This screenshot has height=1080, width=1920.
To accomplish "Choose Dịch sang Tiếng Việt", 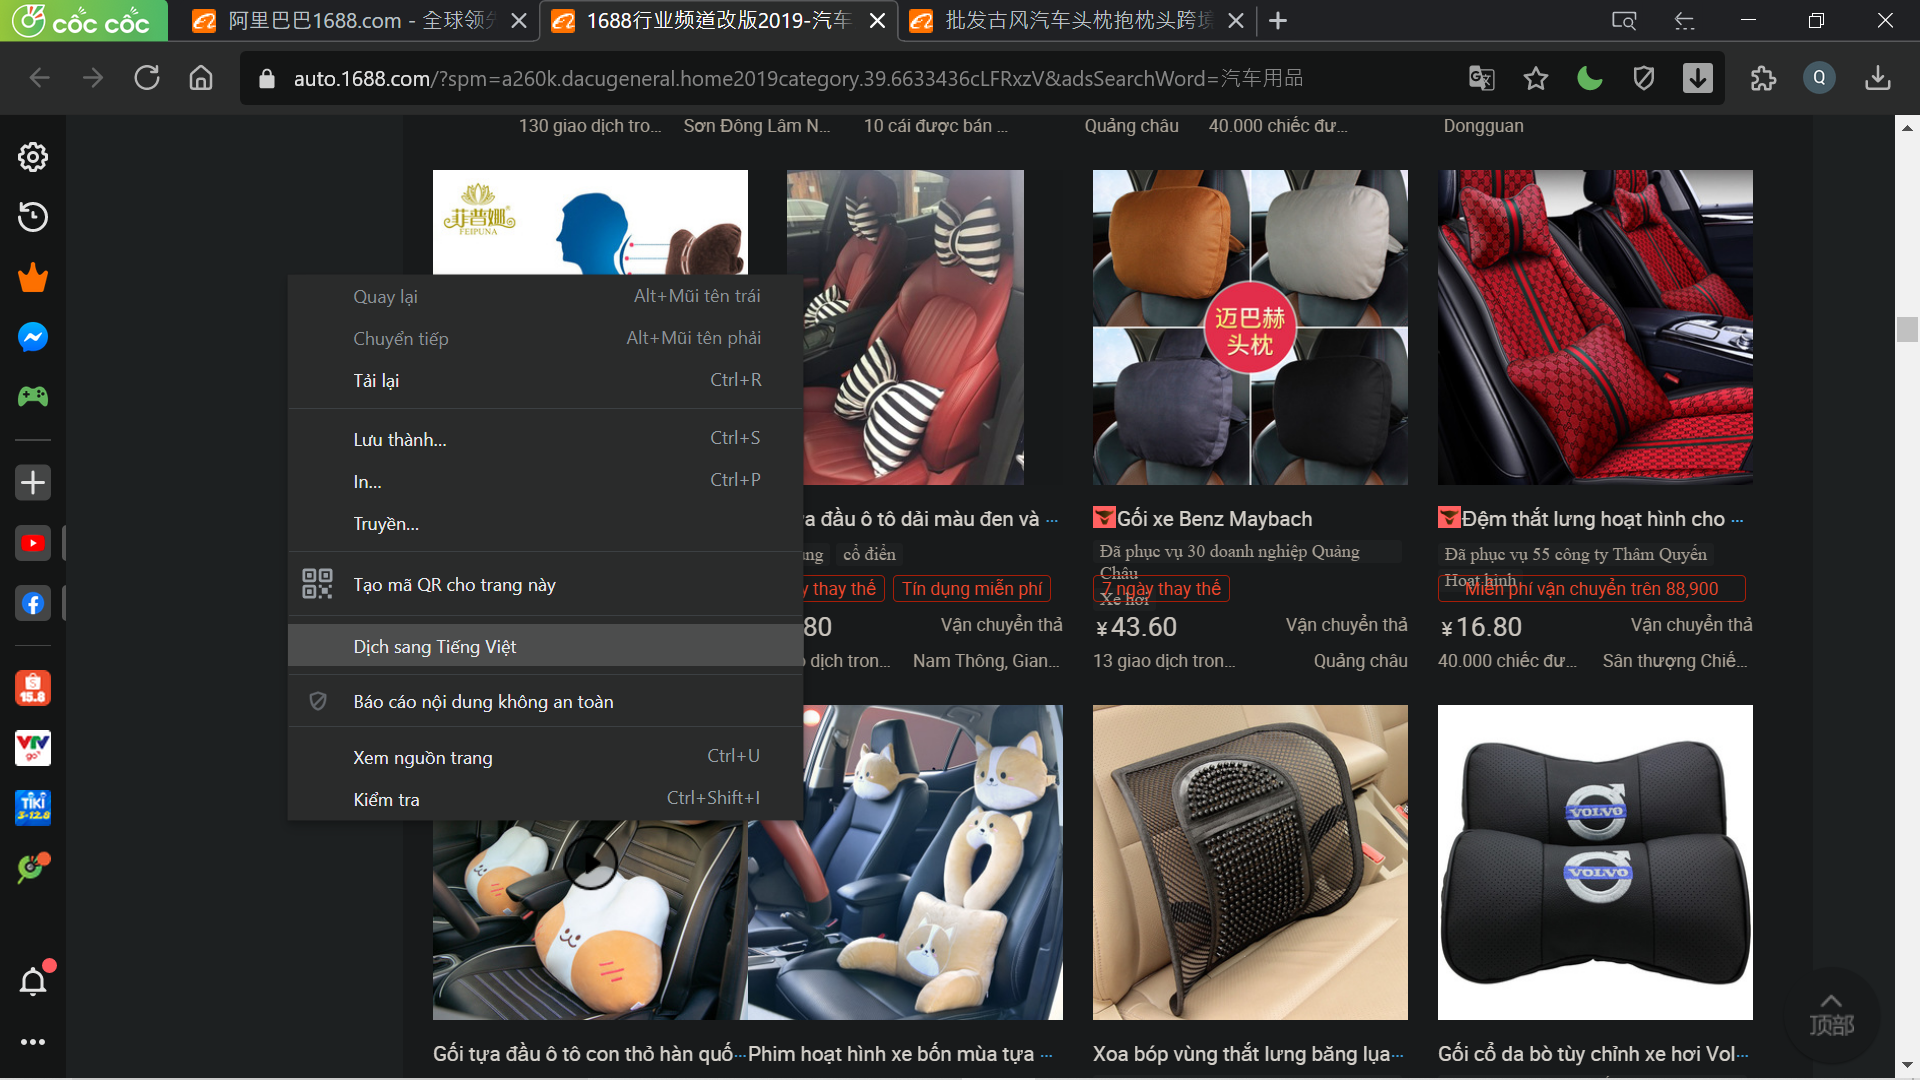I will [x=545, y=646].
